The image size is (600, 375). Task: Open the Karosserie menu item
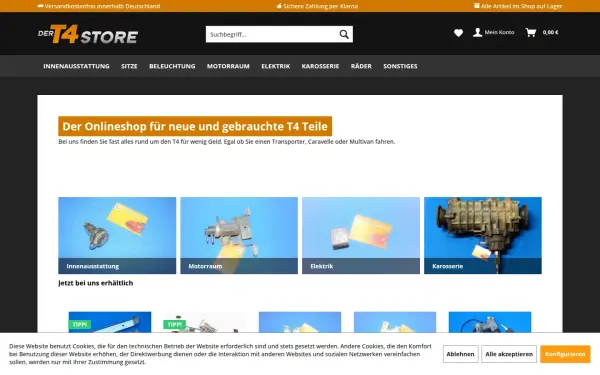[320, 66]
